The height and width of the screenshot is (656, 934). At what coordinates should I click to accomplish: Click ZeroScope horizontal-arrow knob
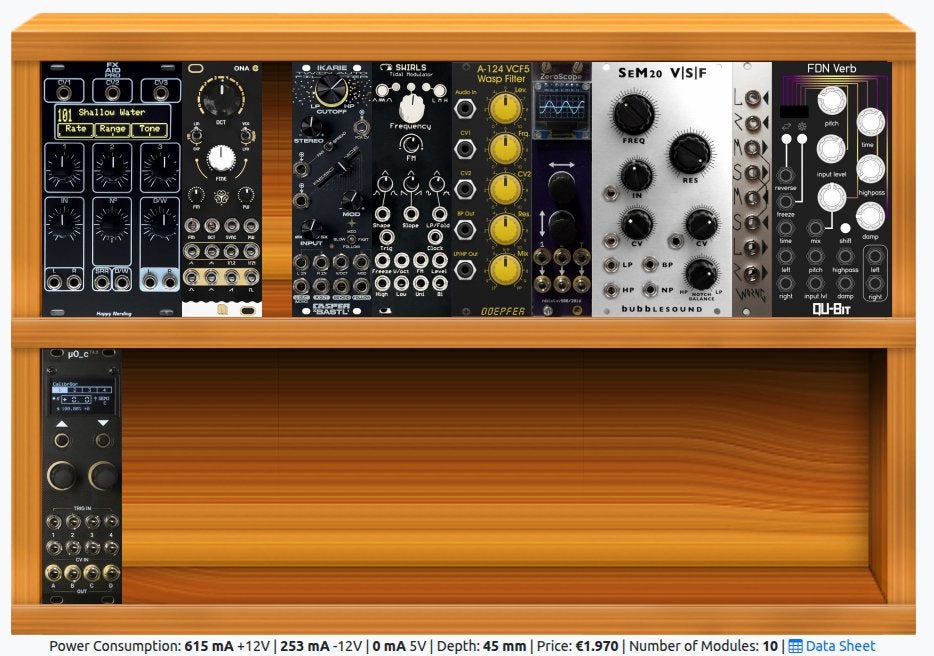coord(562,185)
